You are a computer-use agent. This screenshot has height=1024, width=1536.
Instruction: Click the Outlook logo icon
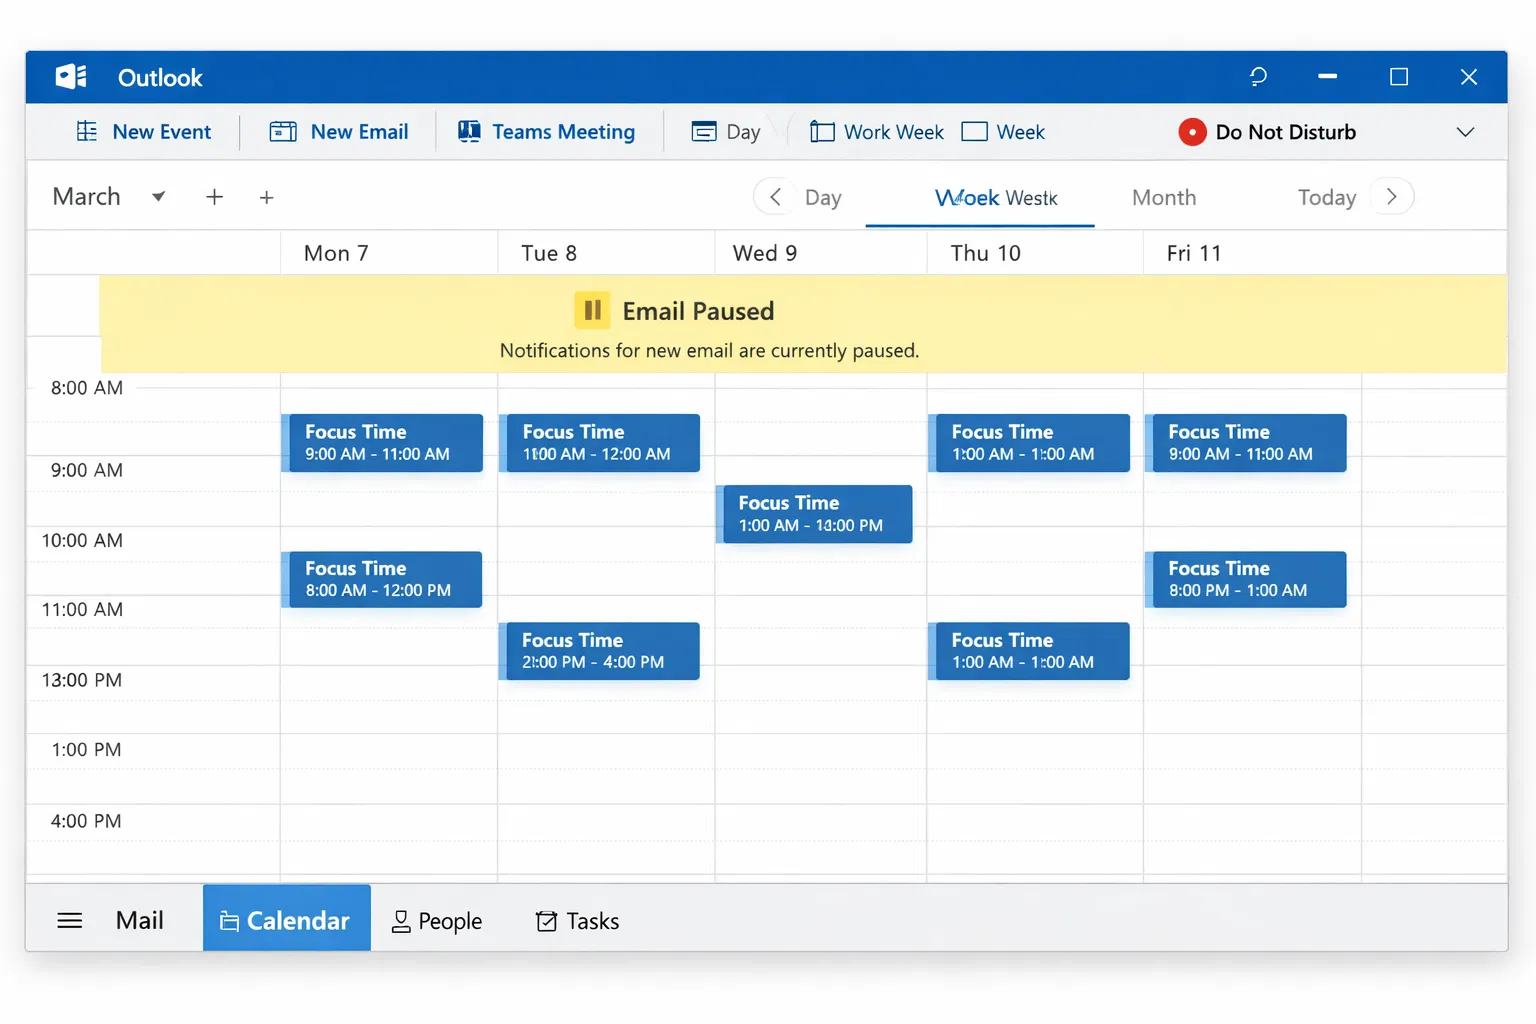71,77
